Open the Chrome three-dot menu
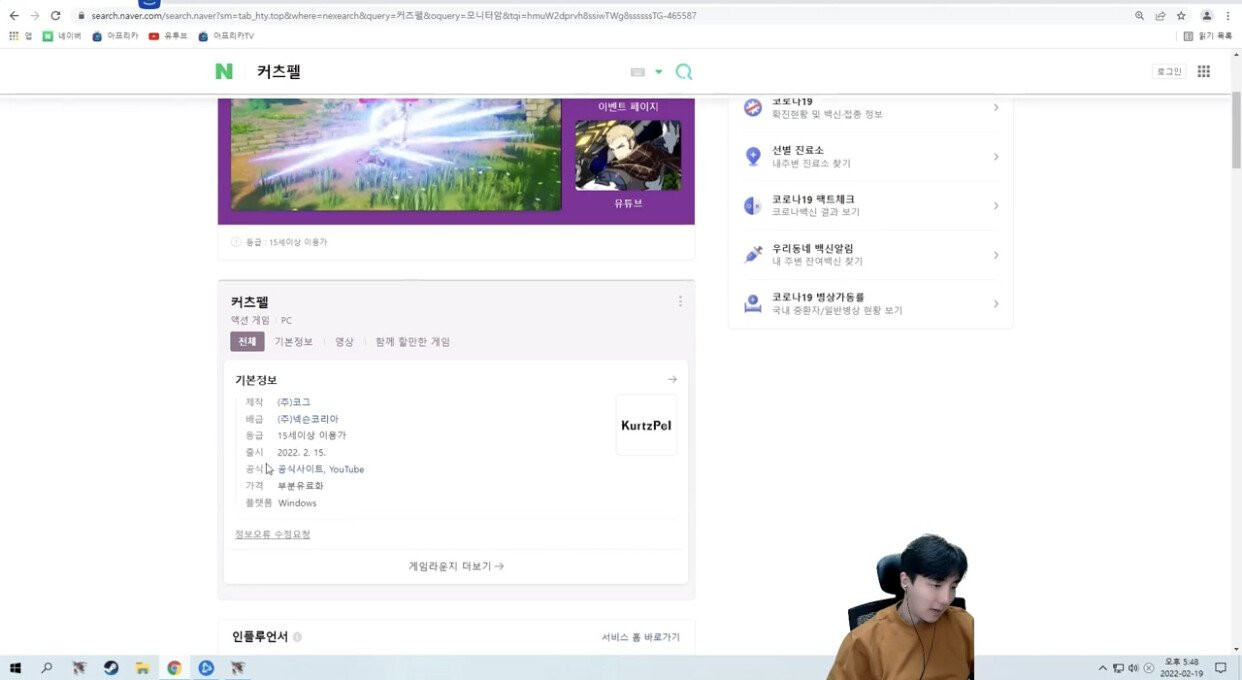 1228,16
